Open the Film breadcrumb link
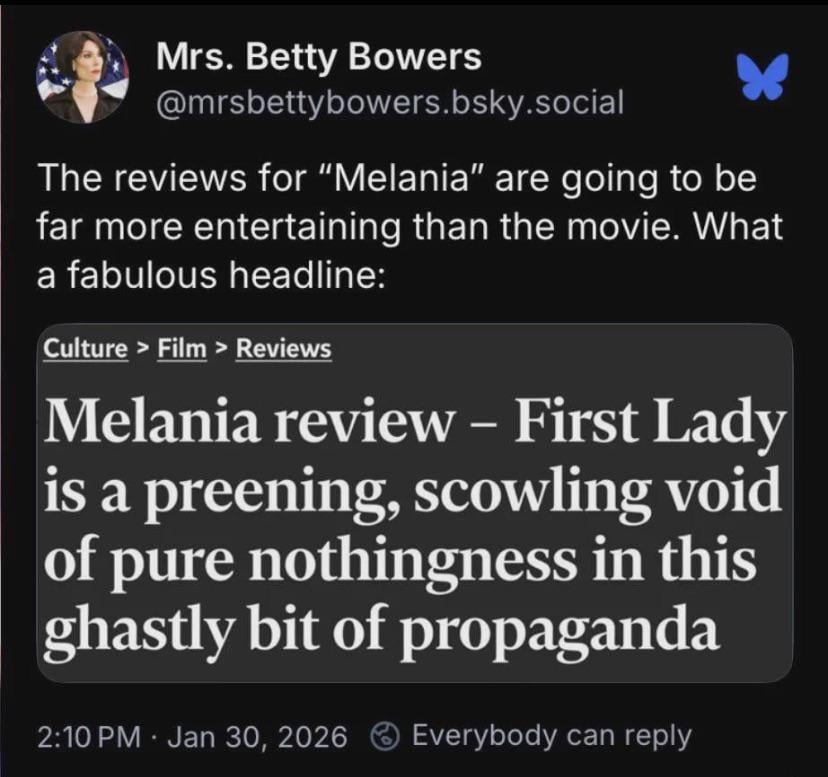 182,349
